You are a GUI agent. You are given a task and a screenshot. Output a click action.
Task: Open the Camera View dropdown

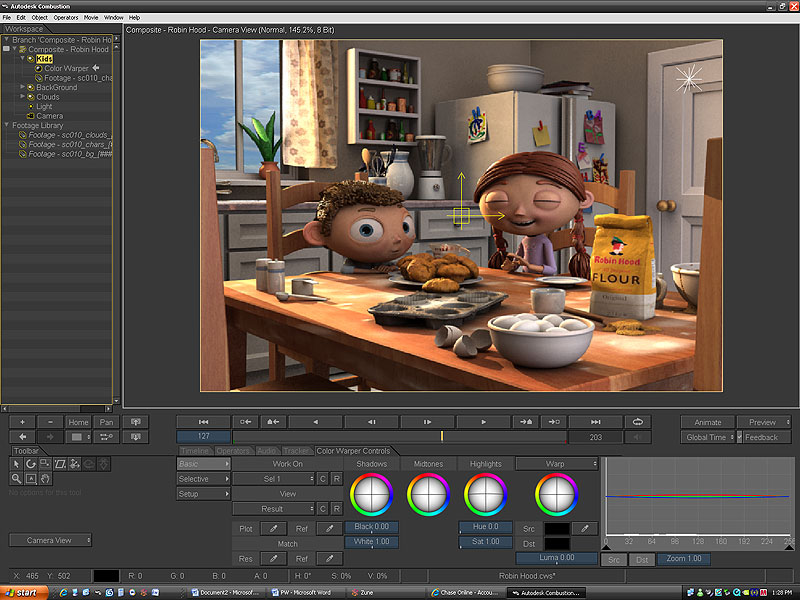[51, 540]
